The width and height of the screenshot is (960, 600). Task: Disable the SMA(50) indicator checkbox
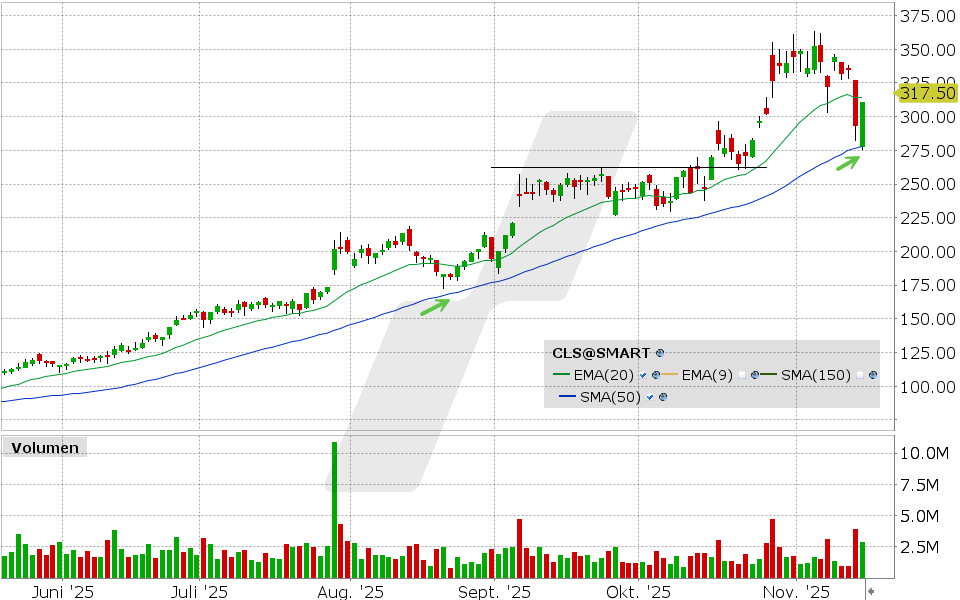pos(650,397)
